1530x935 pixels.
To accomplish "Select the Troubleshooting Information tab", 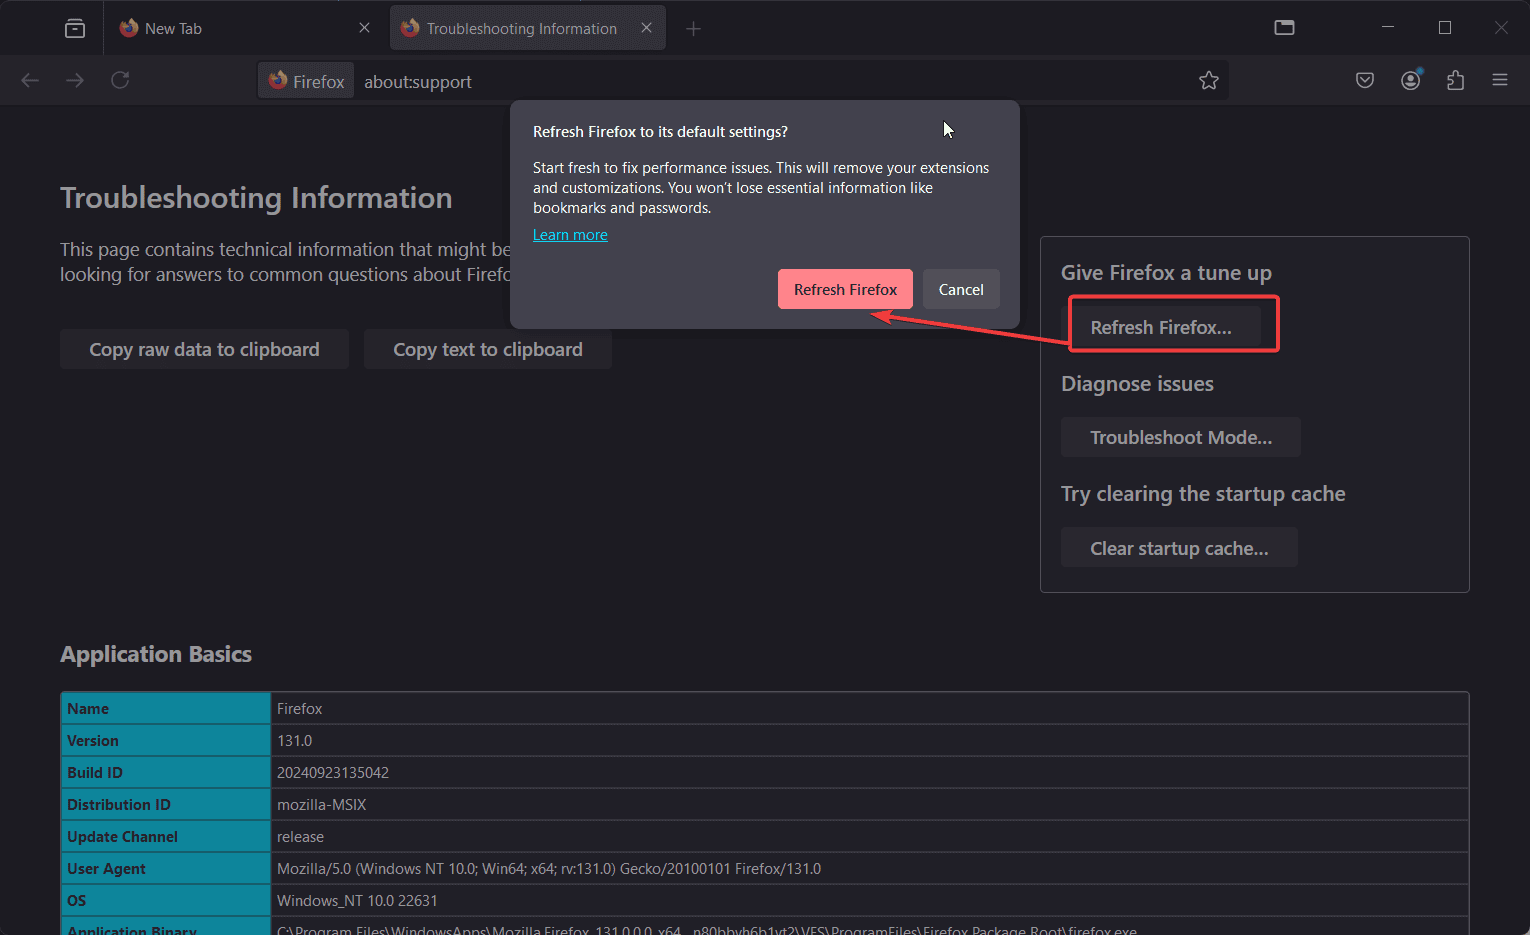I will 527,28.
